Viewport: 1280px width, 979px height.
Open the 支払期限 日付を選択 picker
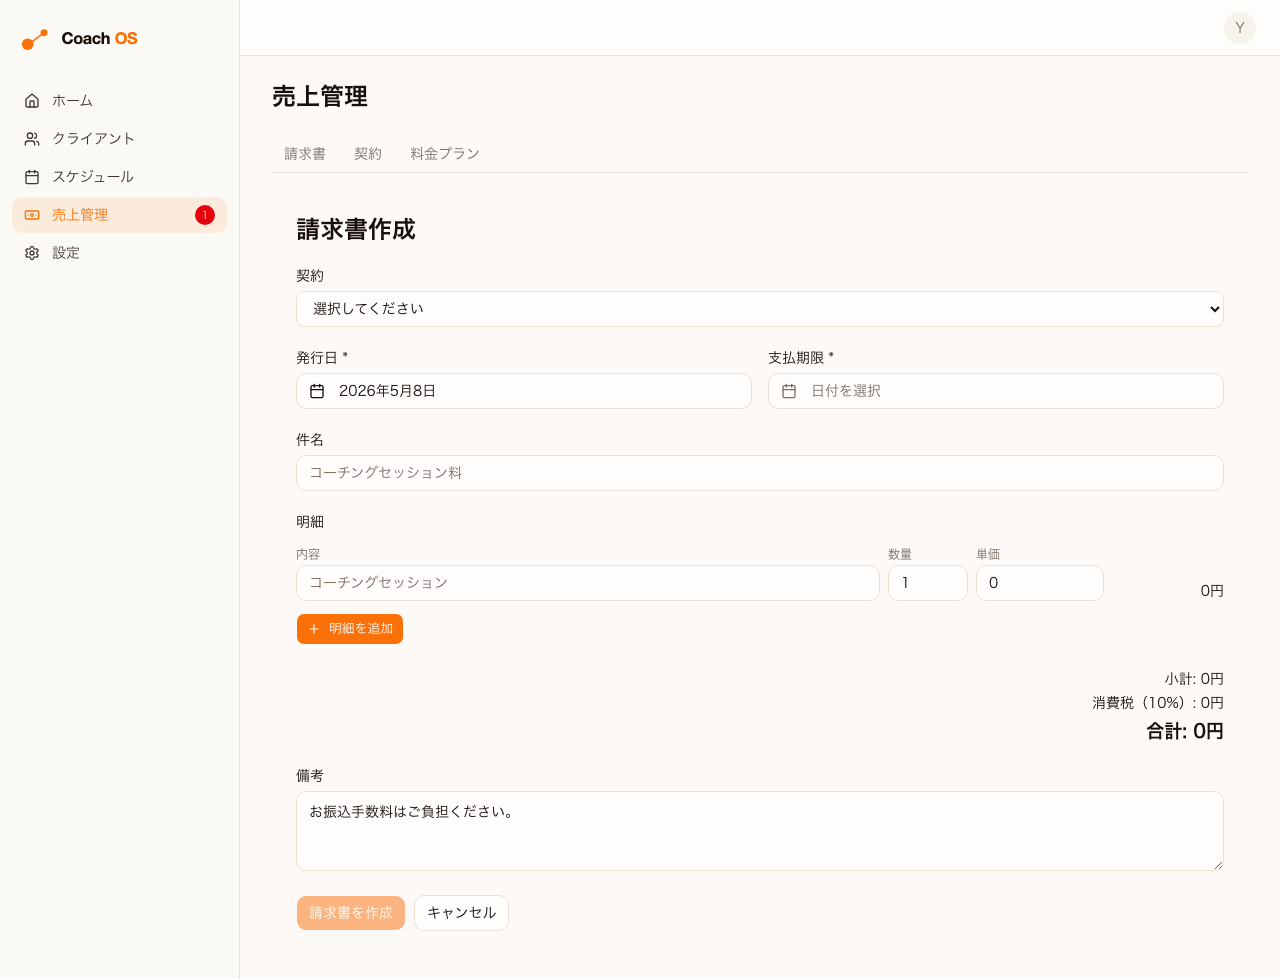pyautogui.click(x=996, y=391)
